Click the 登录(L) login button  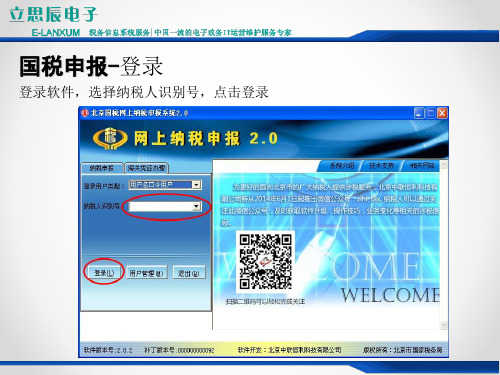click(104, 273)
